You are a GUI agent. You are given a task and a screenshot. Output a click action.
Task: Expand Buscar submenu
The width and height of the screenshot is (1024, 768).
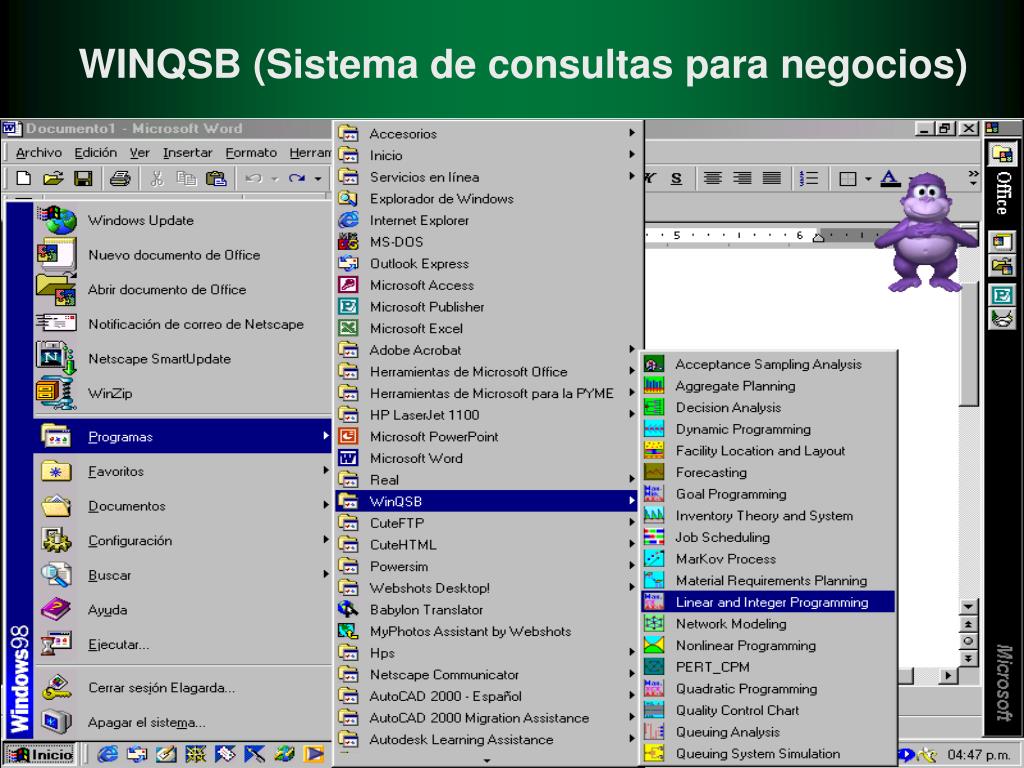[183, 575]
